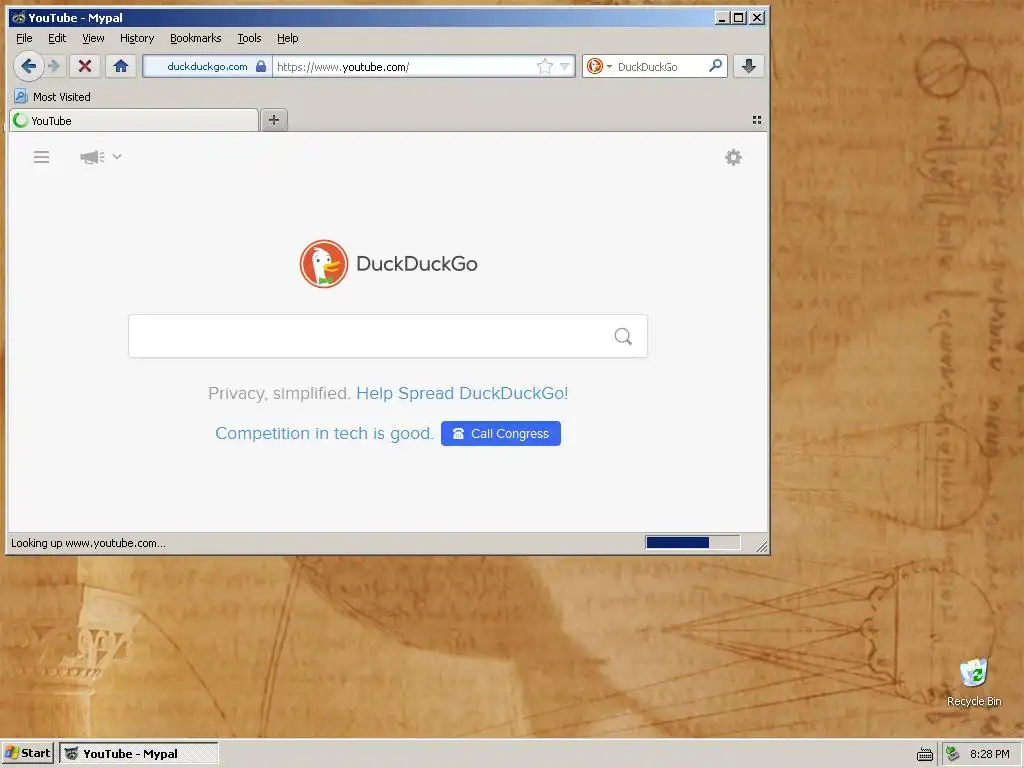Open the History menu
The width and height of the screenshot is (1024, 768).
[137, 39]
